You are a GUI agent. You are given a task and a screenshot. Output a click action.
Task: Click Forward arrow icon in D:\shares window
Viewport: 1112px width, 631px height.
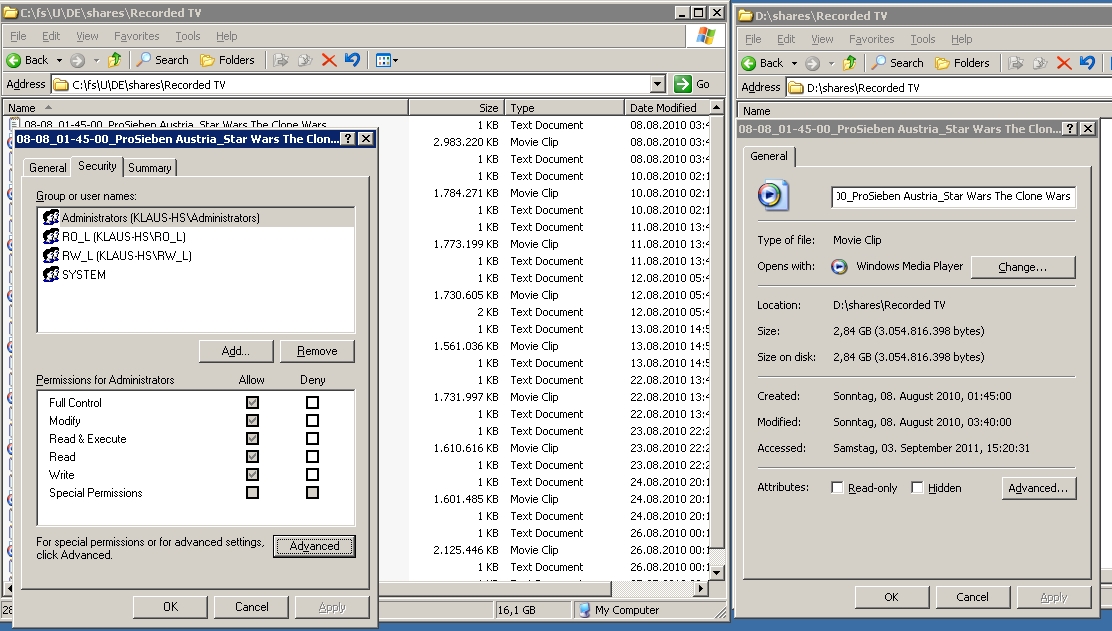coord(812,63)
